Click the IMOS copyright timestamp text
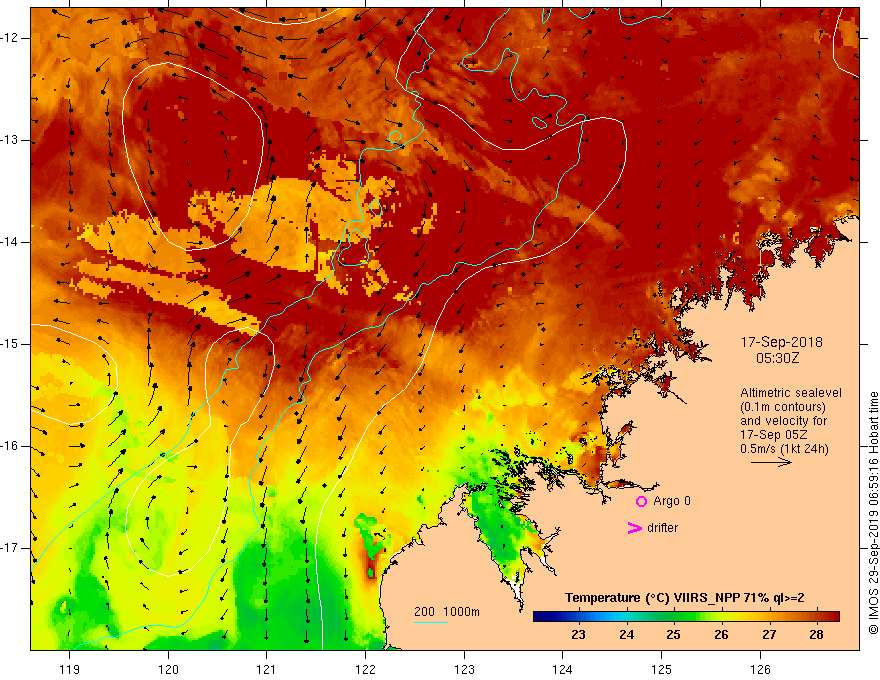This screenshot has width=880, height=680. [x=873, y=513]
